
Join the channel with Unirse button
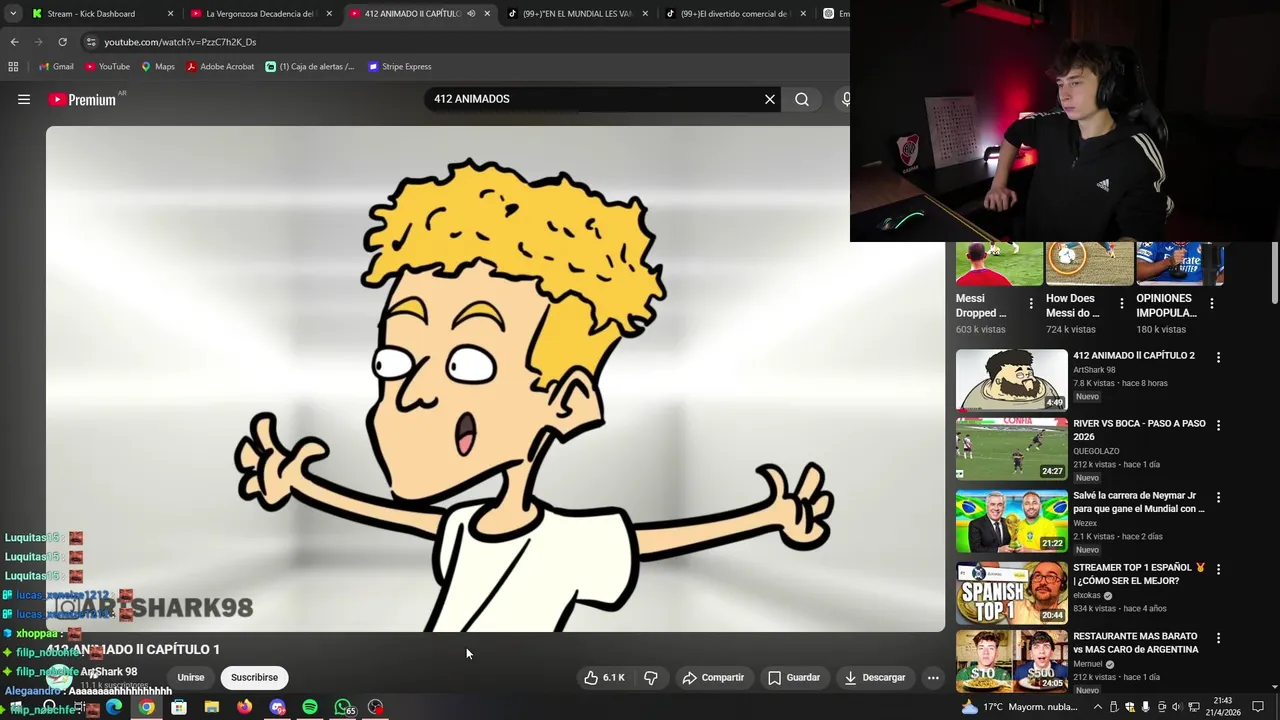(x=191, y=677)
